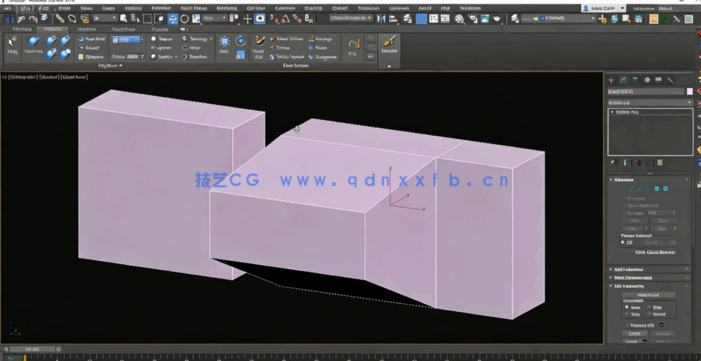Switch to Hierarchy command panel tab
The width and height of the screenshot is (701, 361).
coord(635,80)
